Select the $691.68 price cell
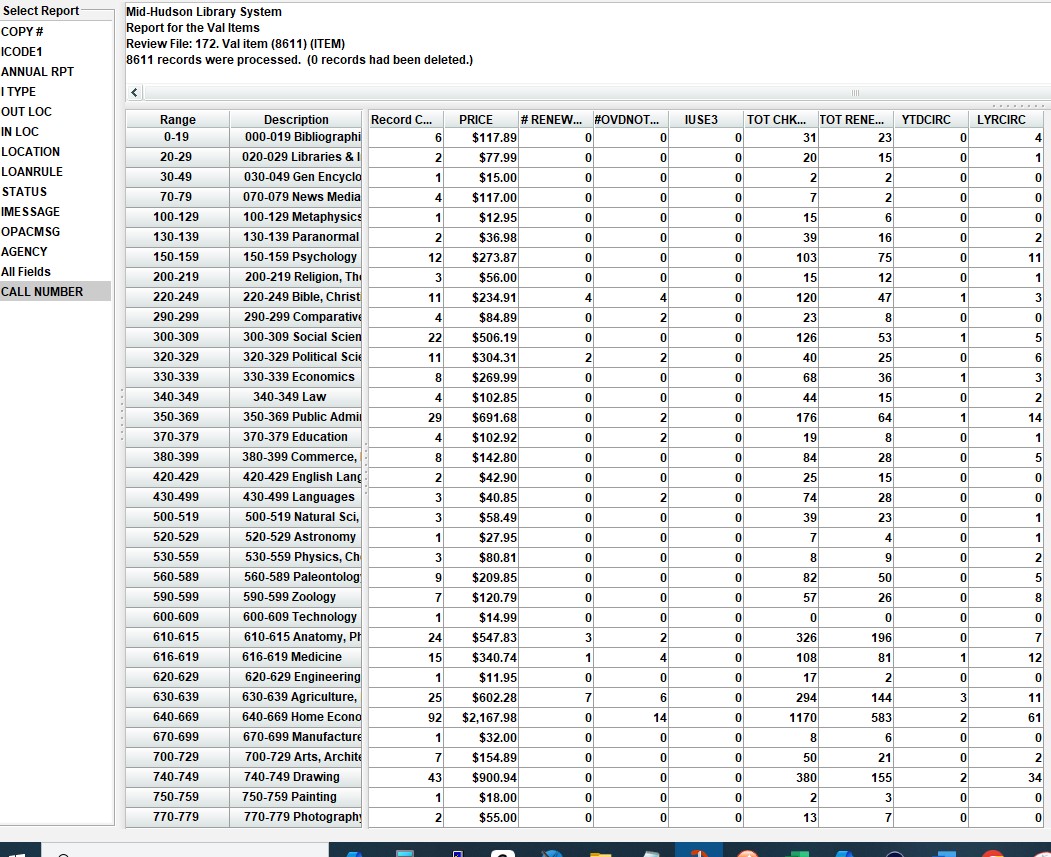The height and width of the screenshot is (857, 1051). pos(481,417)
